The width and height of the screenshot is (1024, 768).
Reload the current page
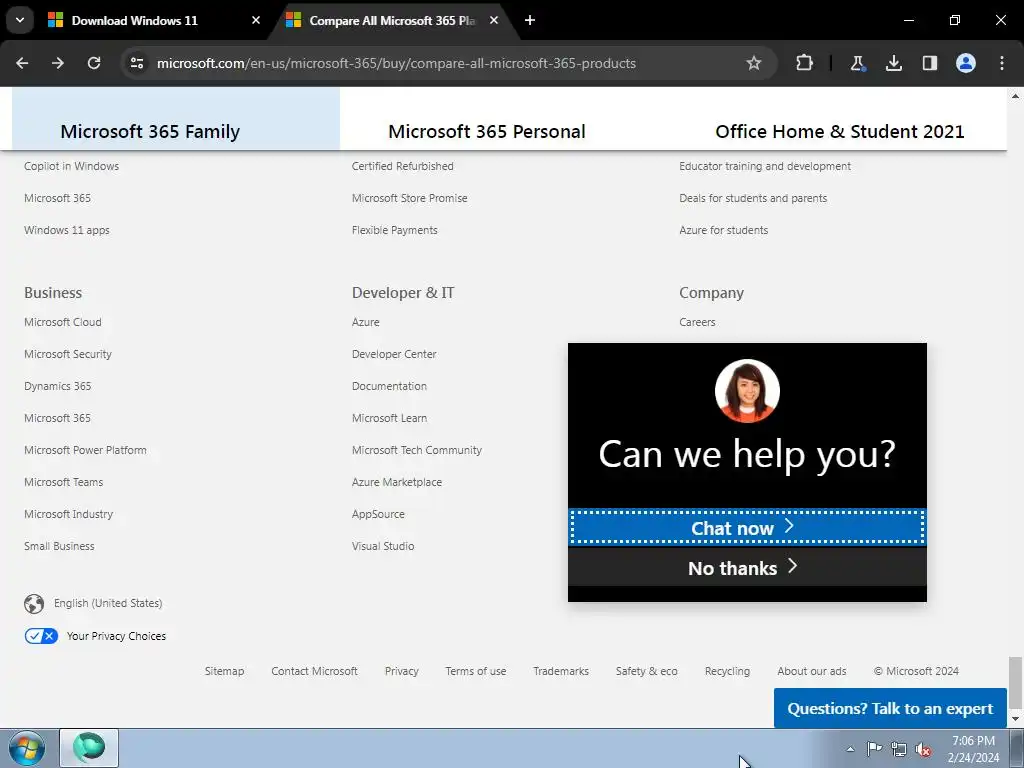[x=94, y=63]
